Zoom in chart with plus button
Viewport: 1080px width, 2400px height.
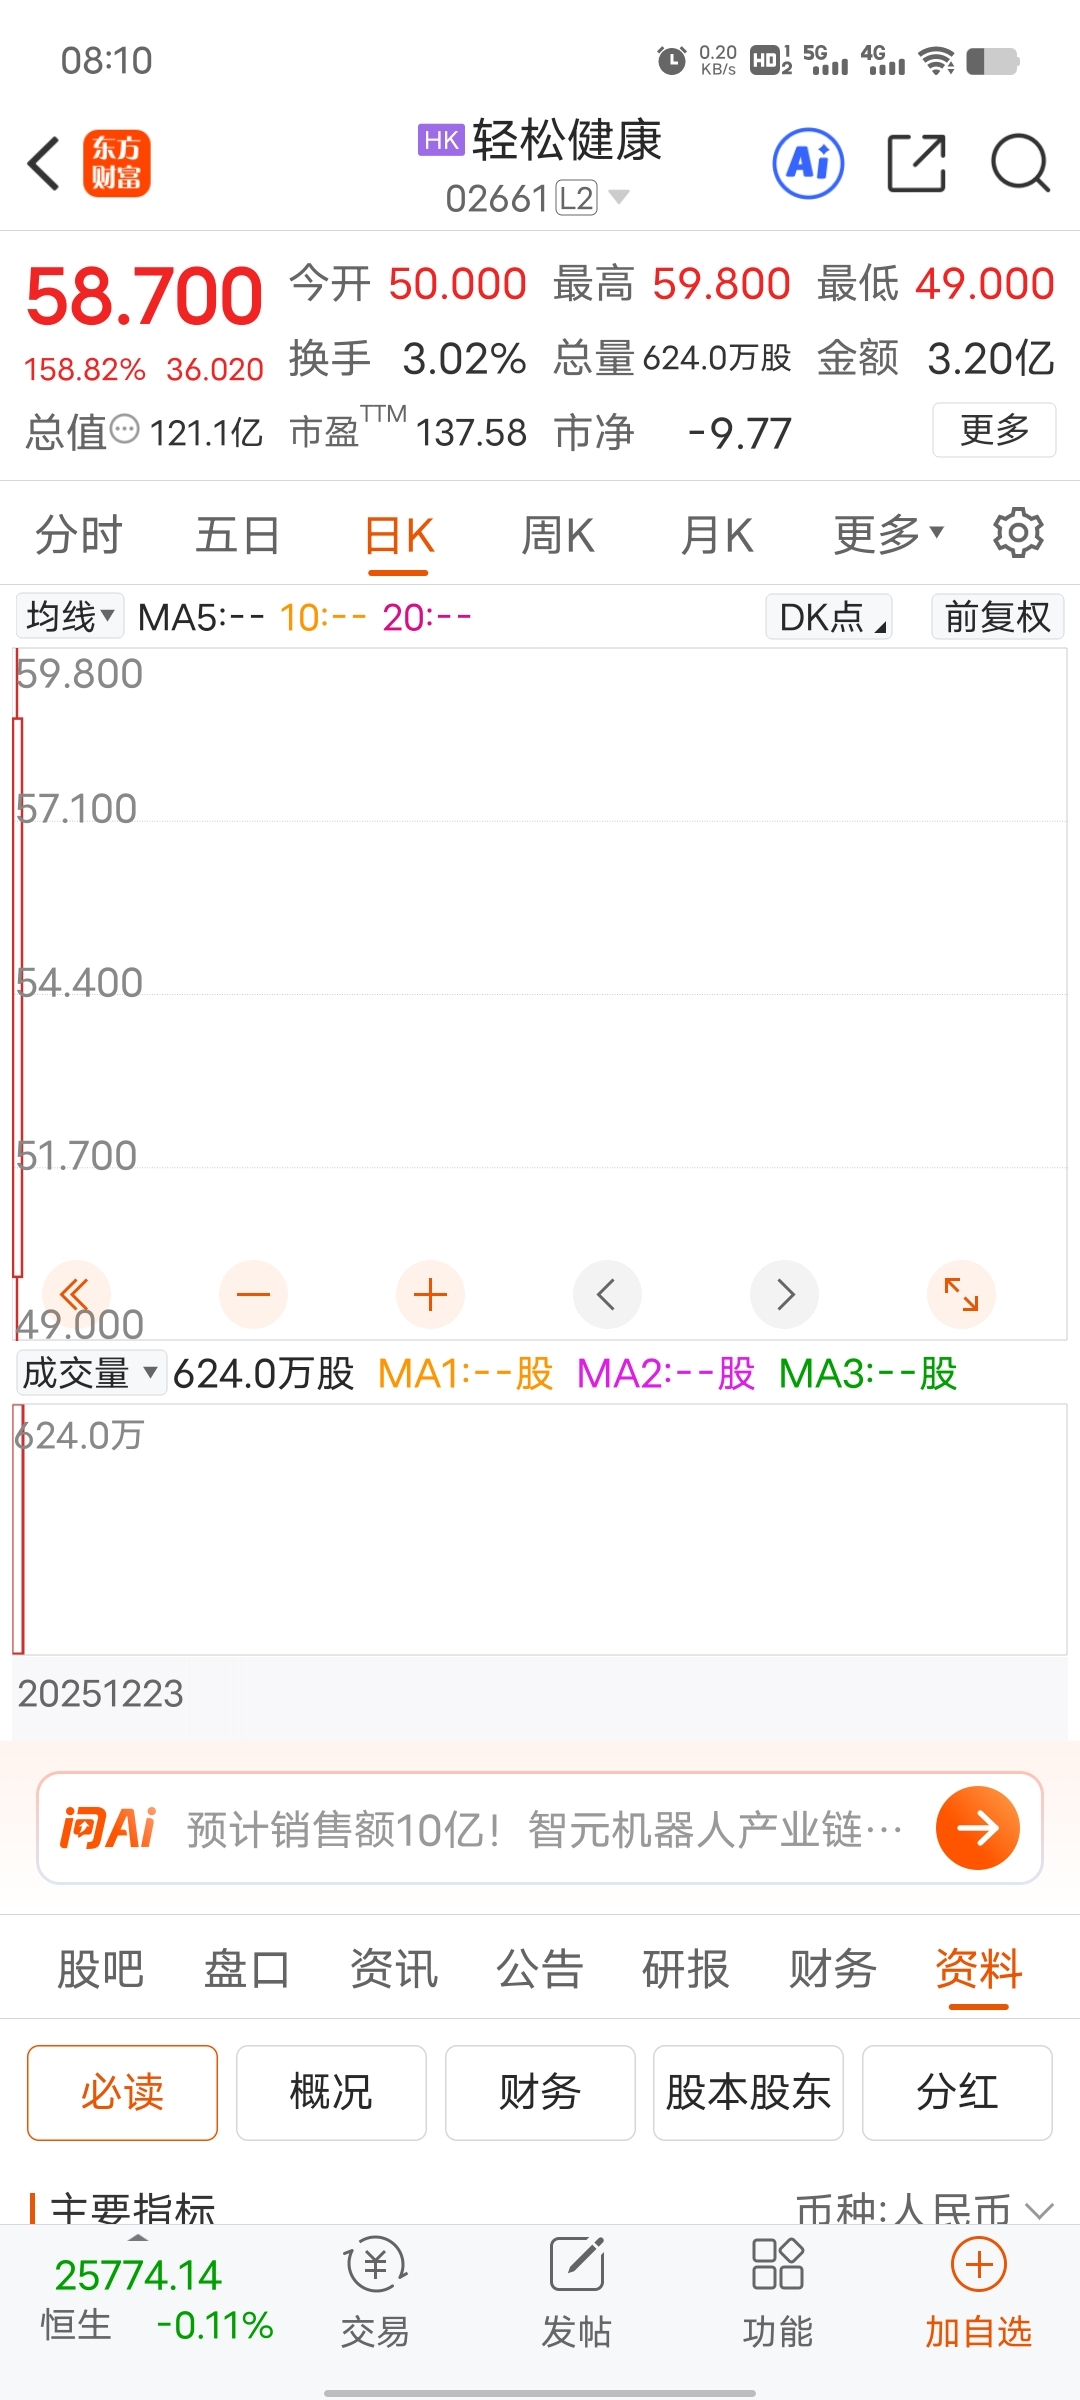click(x=430, y=1295)
